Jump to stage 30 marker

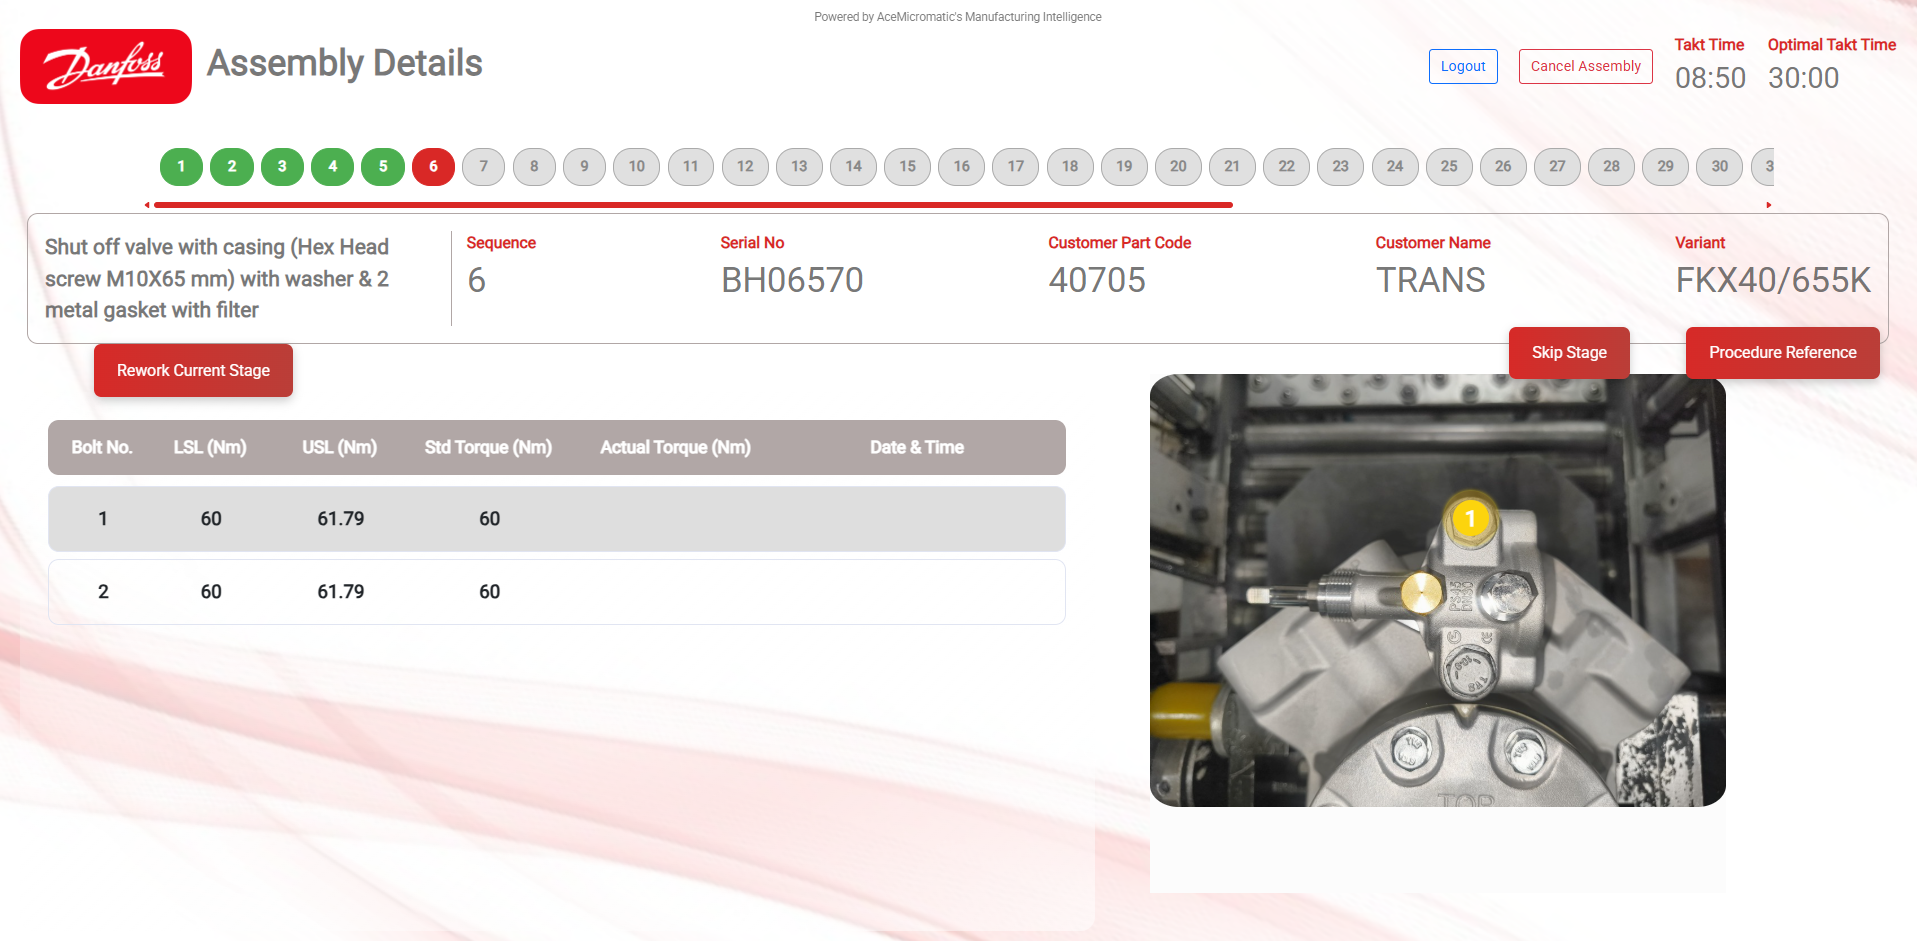[1720, 167]
